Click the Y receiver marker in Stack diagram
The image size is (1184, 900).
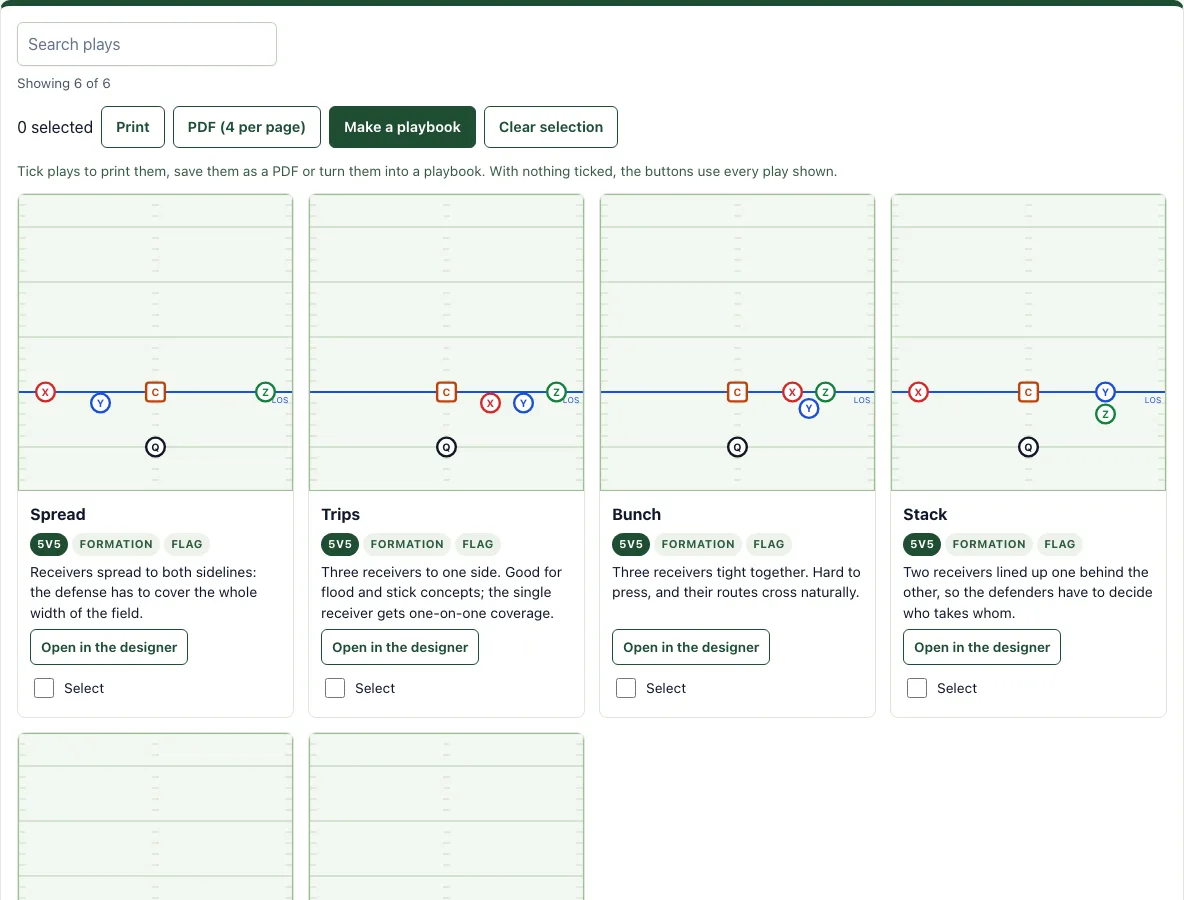click(1105, 392)
